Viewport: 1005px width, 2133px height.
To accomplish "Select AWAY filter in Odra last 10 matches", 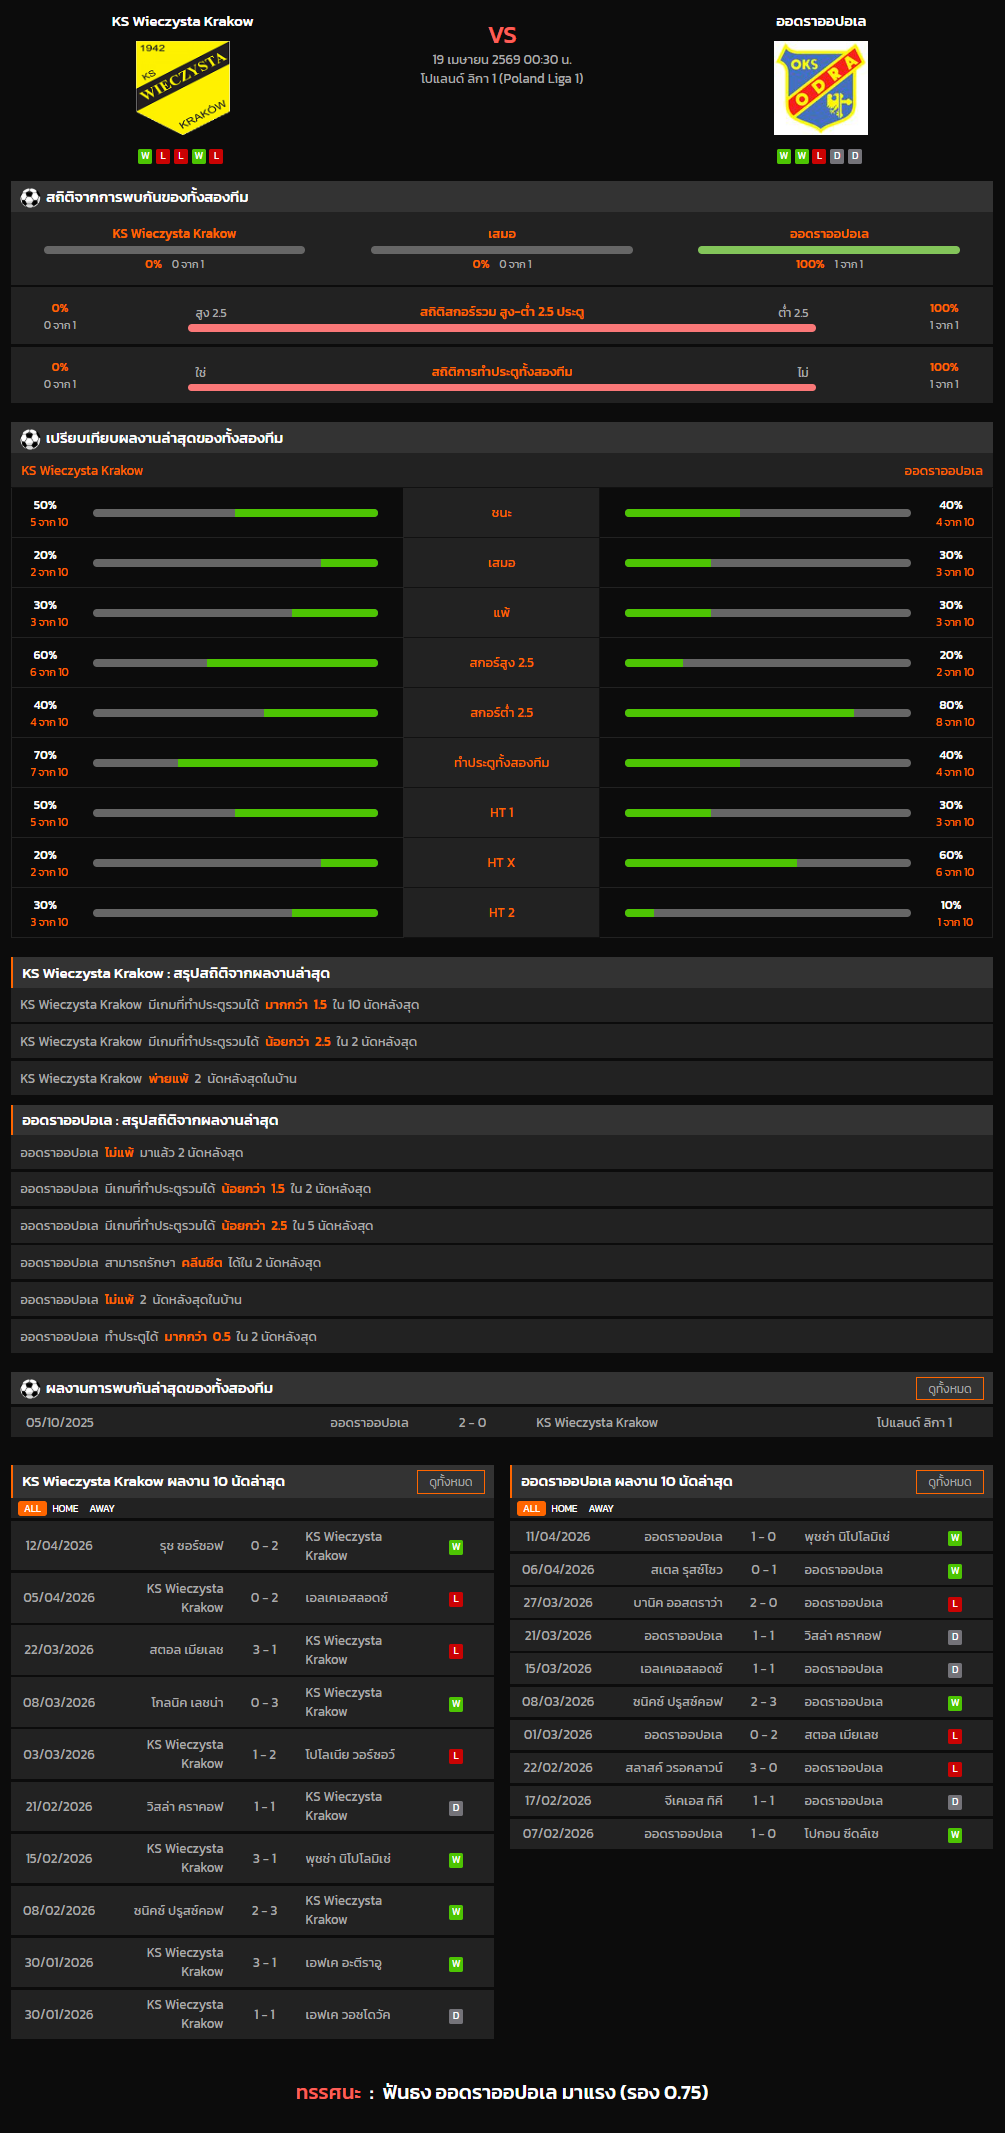I will [x=601, y=1508].
